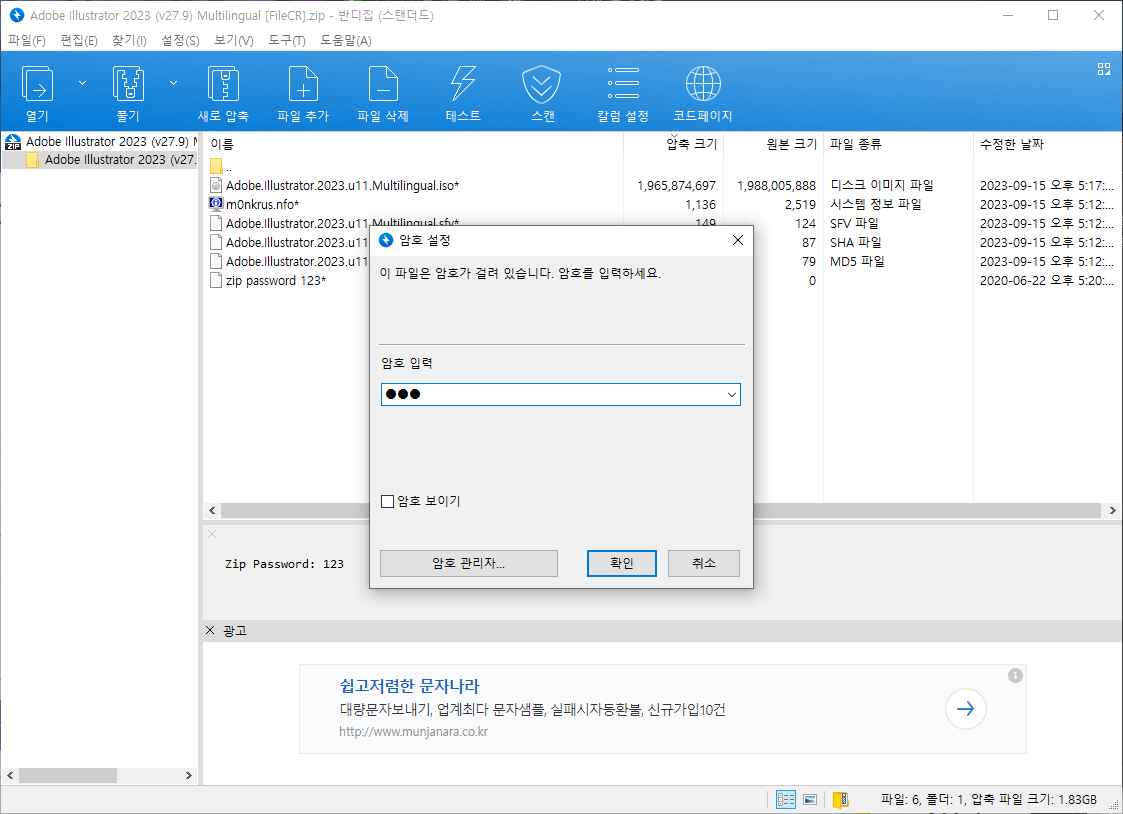
Task: Delete files using the 파일 삭제 icon
Action: pos(382,90)
